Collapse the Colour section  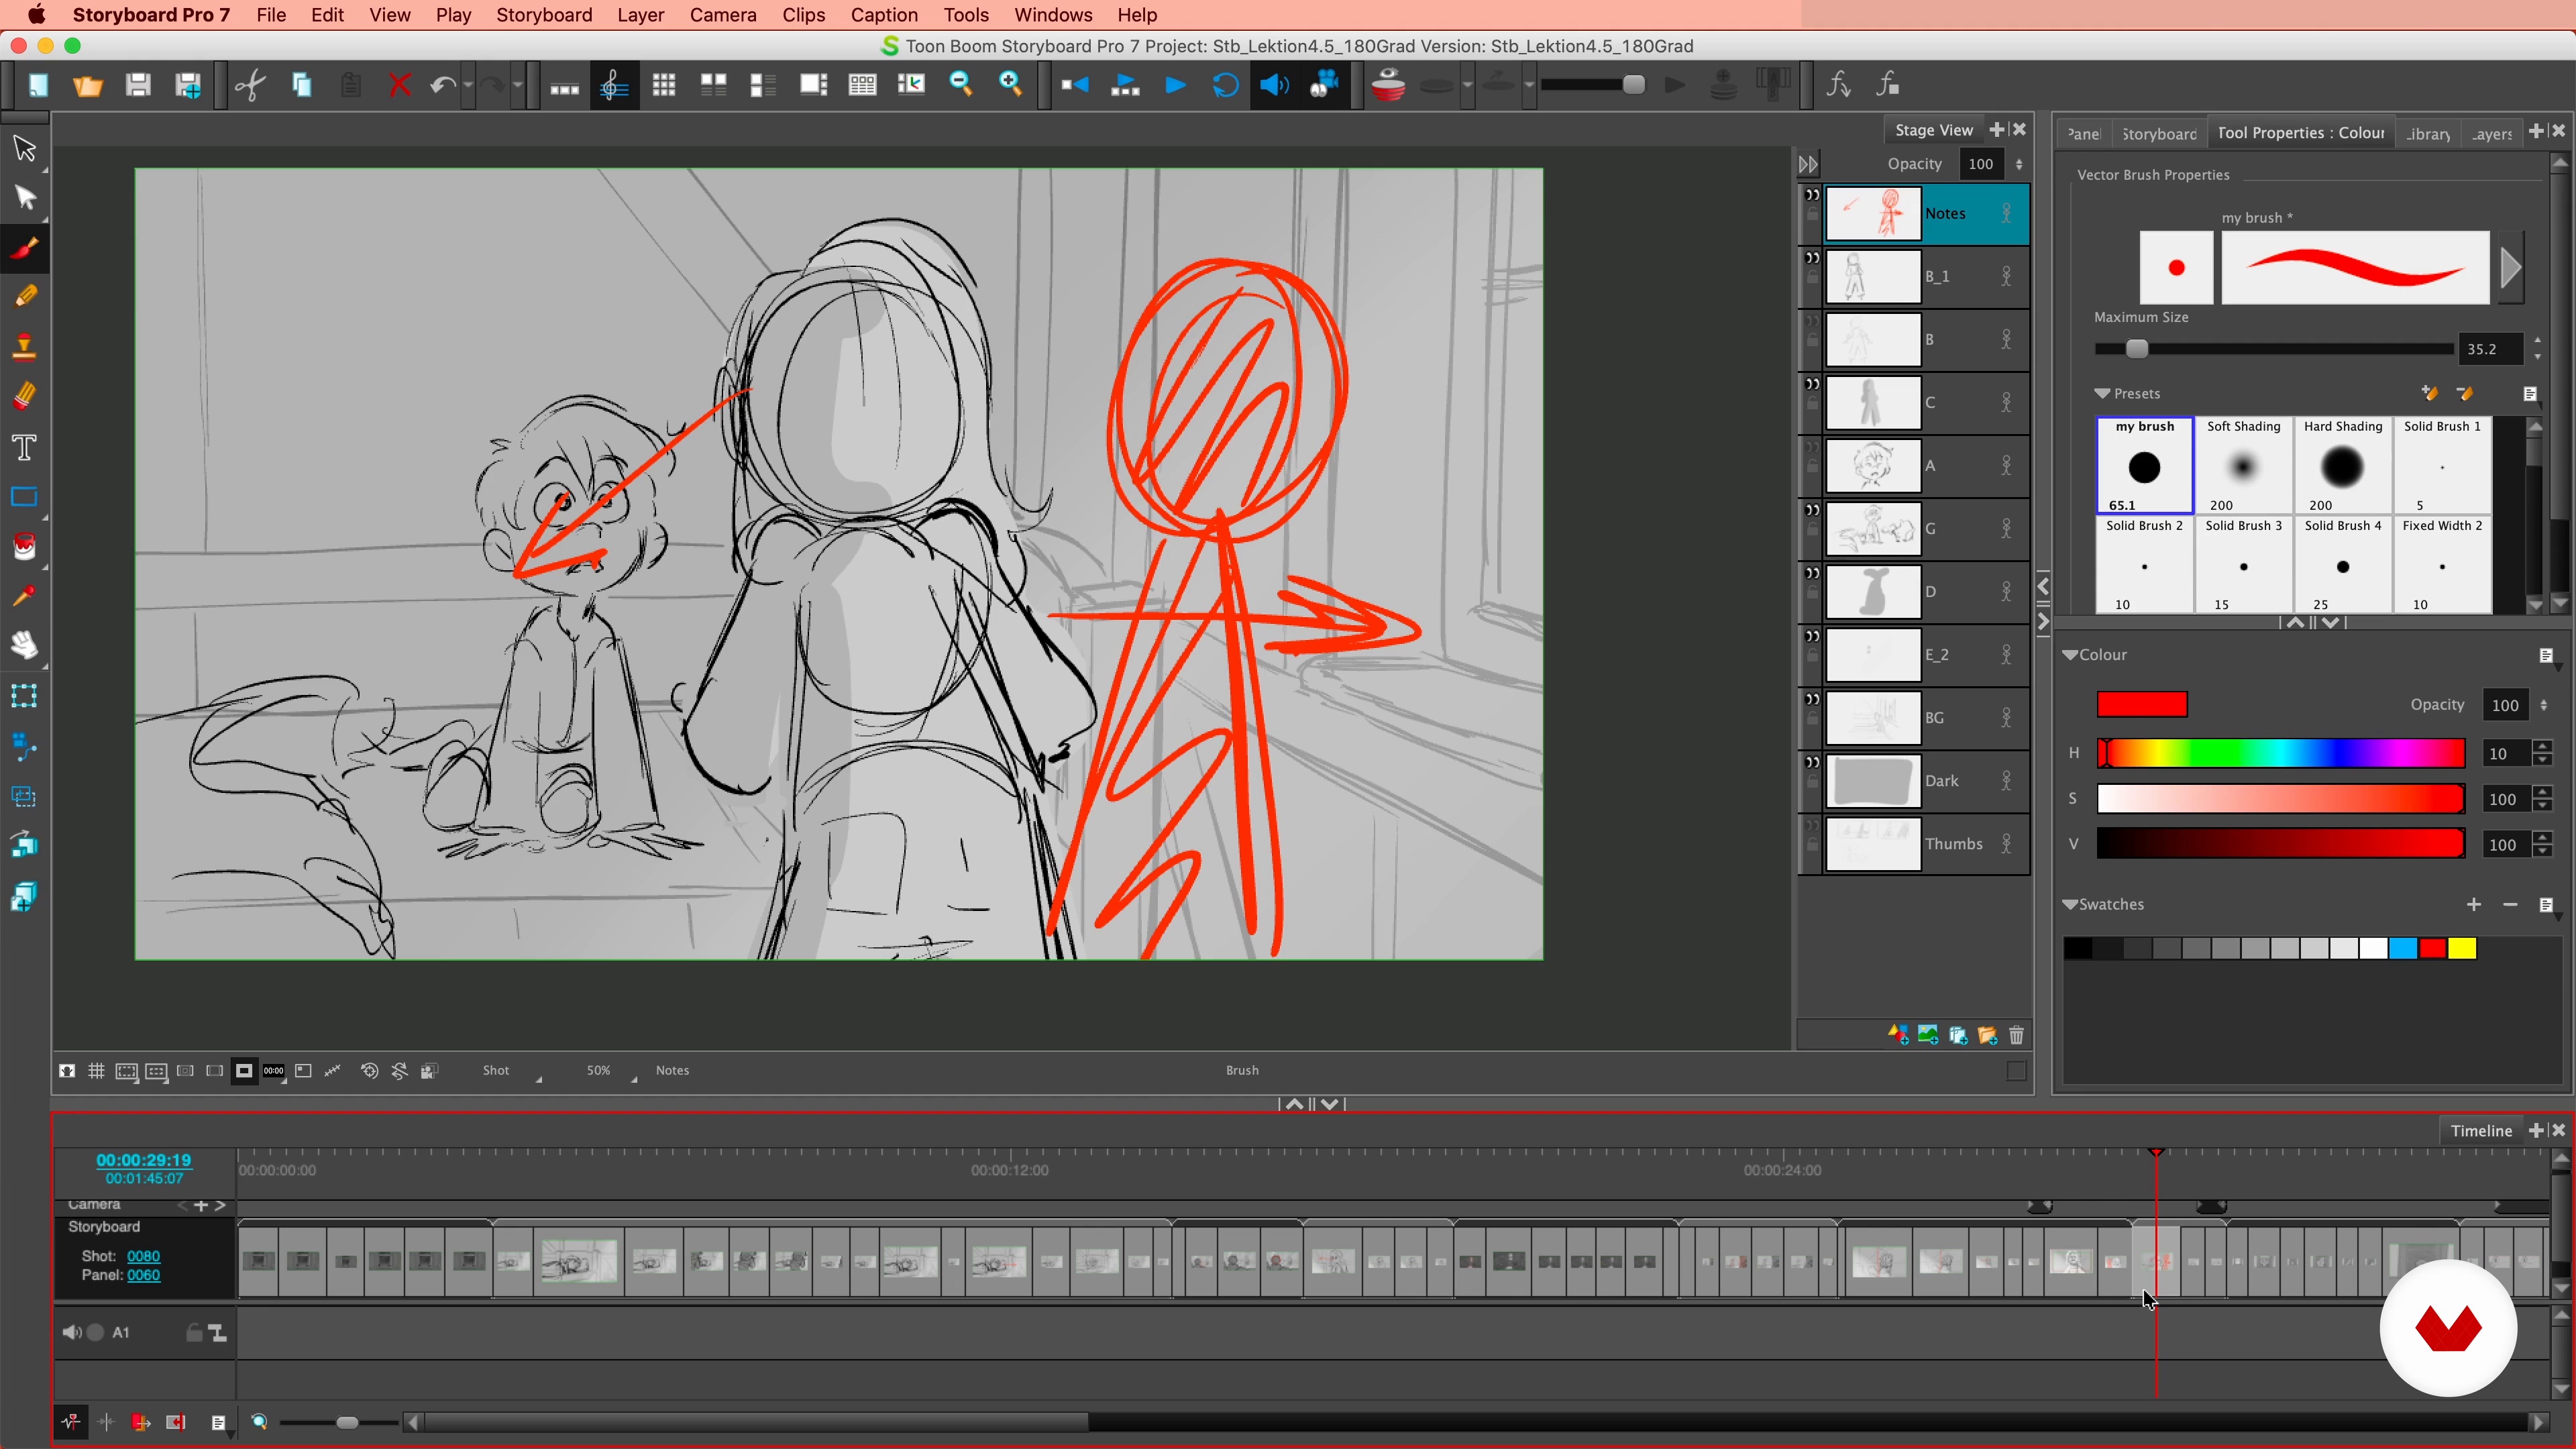point(2070,654)
